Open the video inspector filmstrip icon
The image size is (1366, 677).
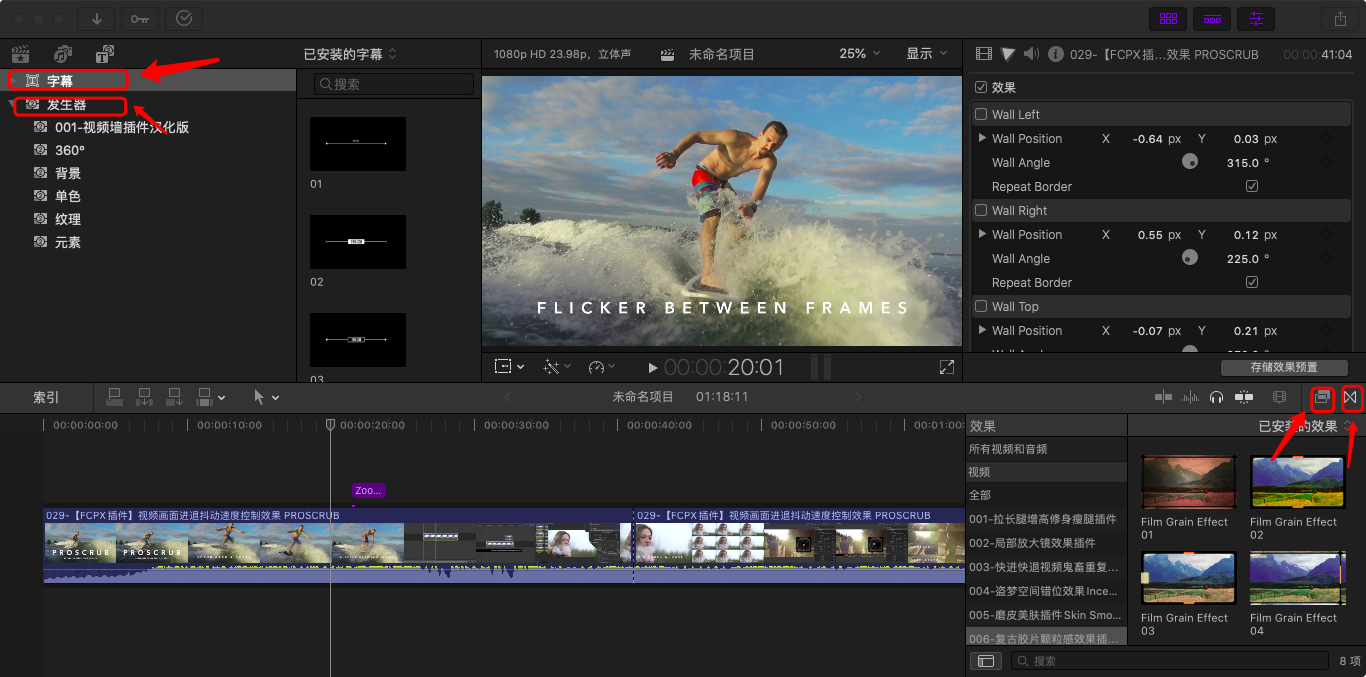984,54
